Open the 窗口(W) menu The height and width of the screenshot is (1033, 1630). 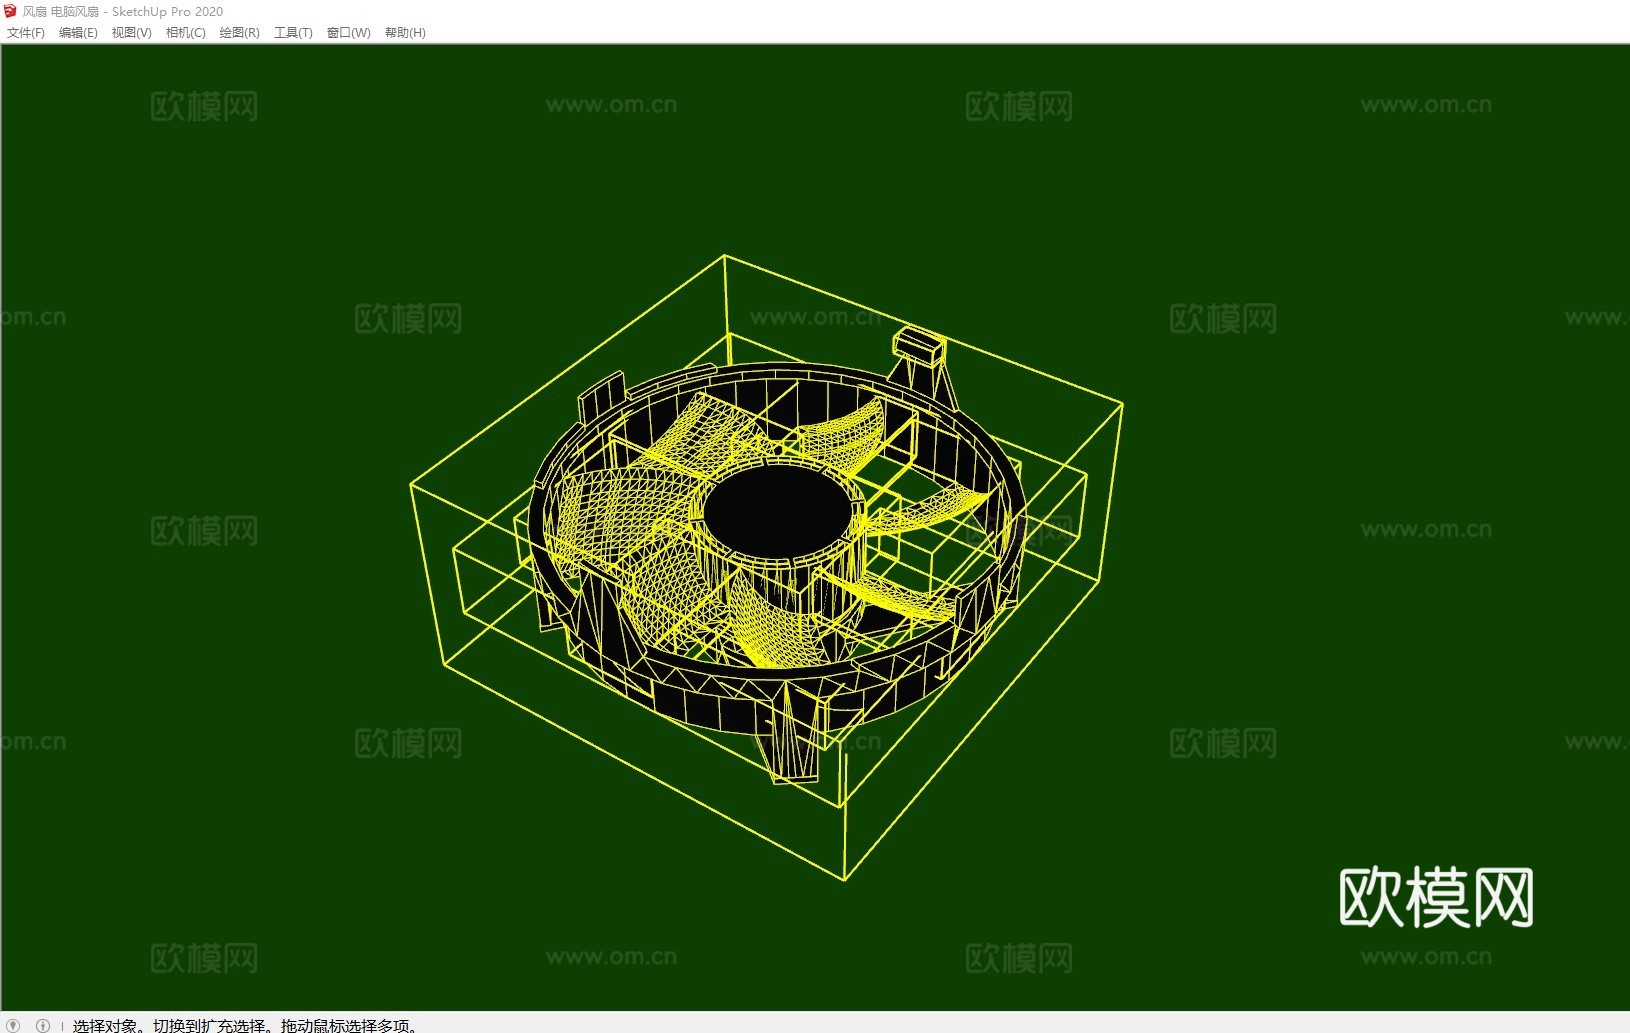[348, 32]
